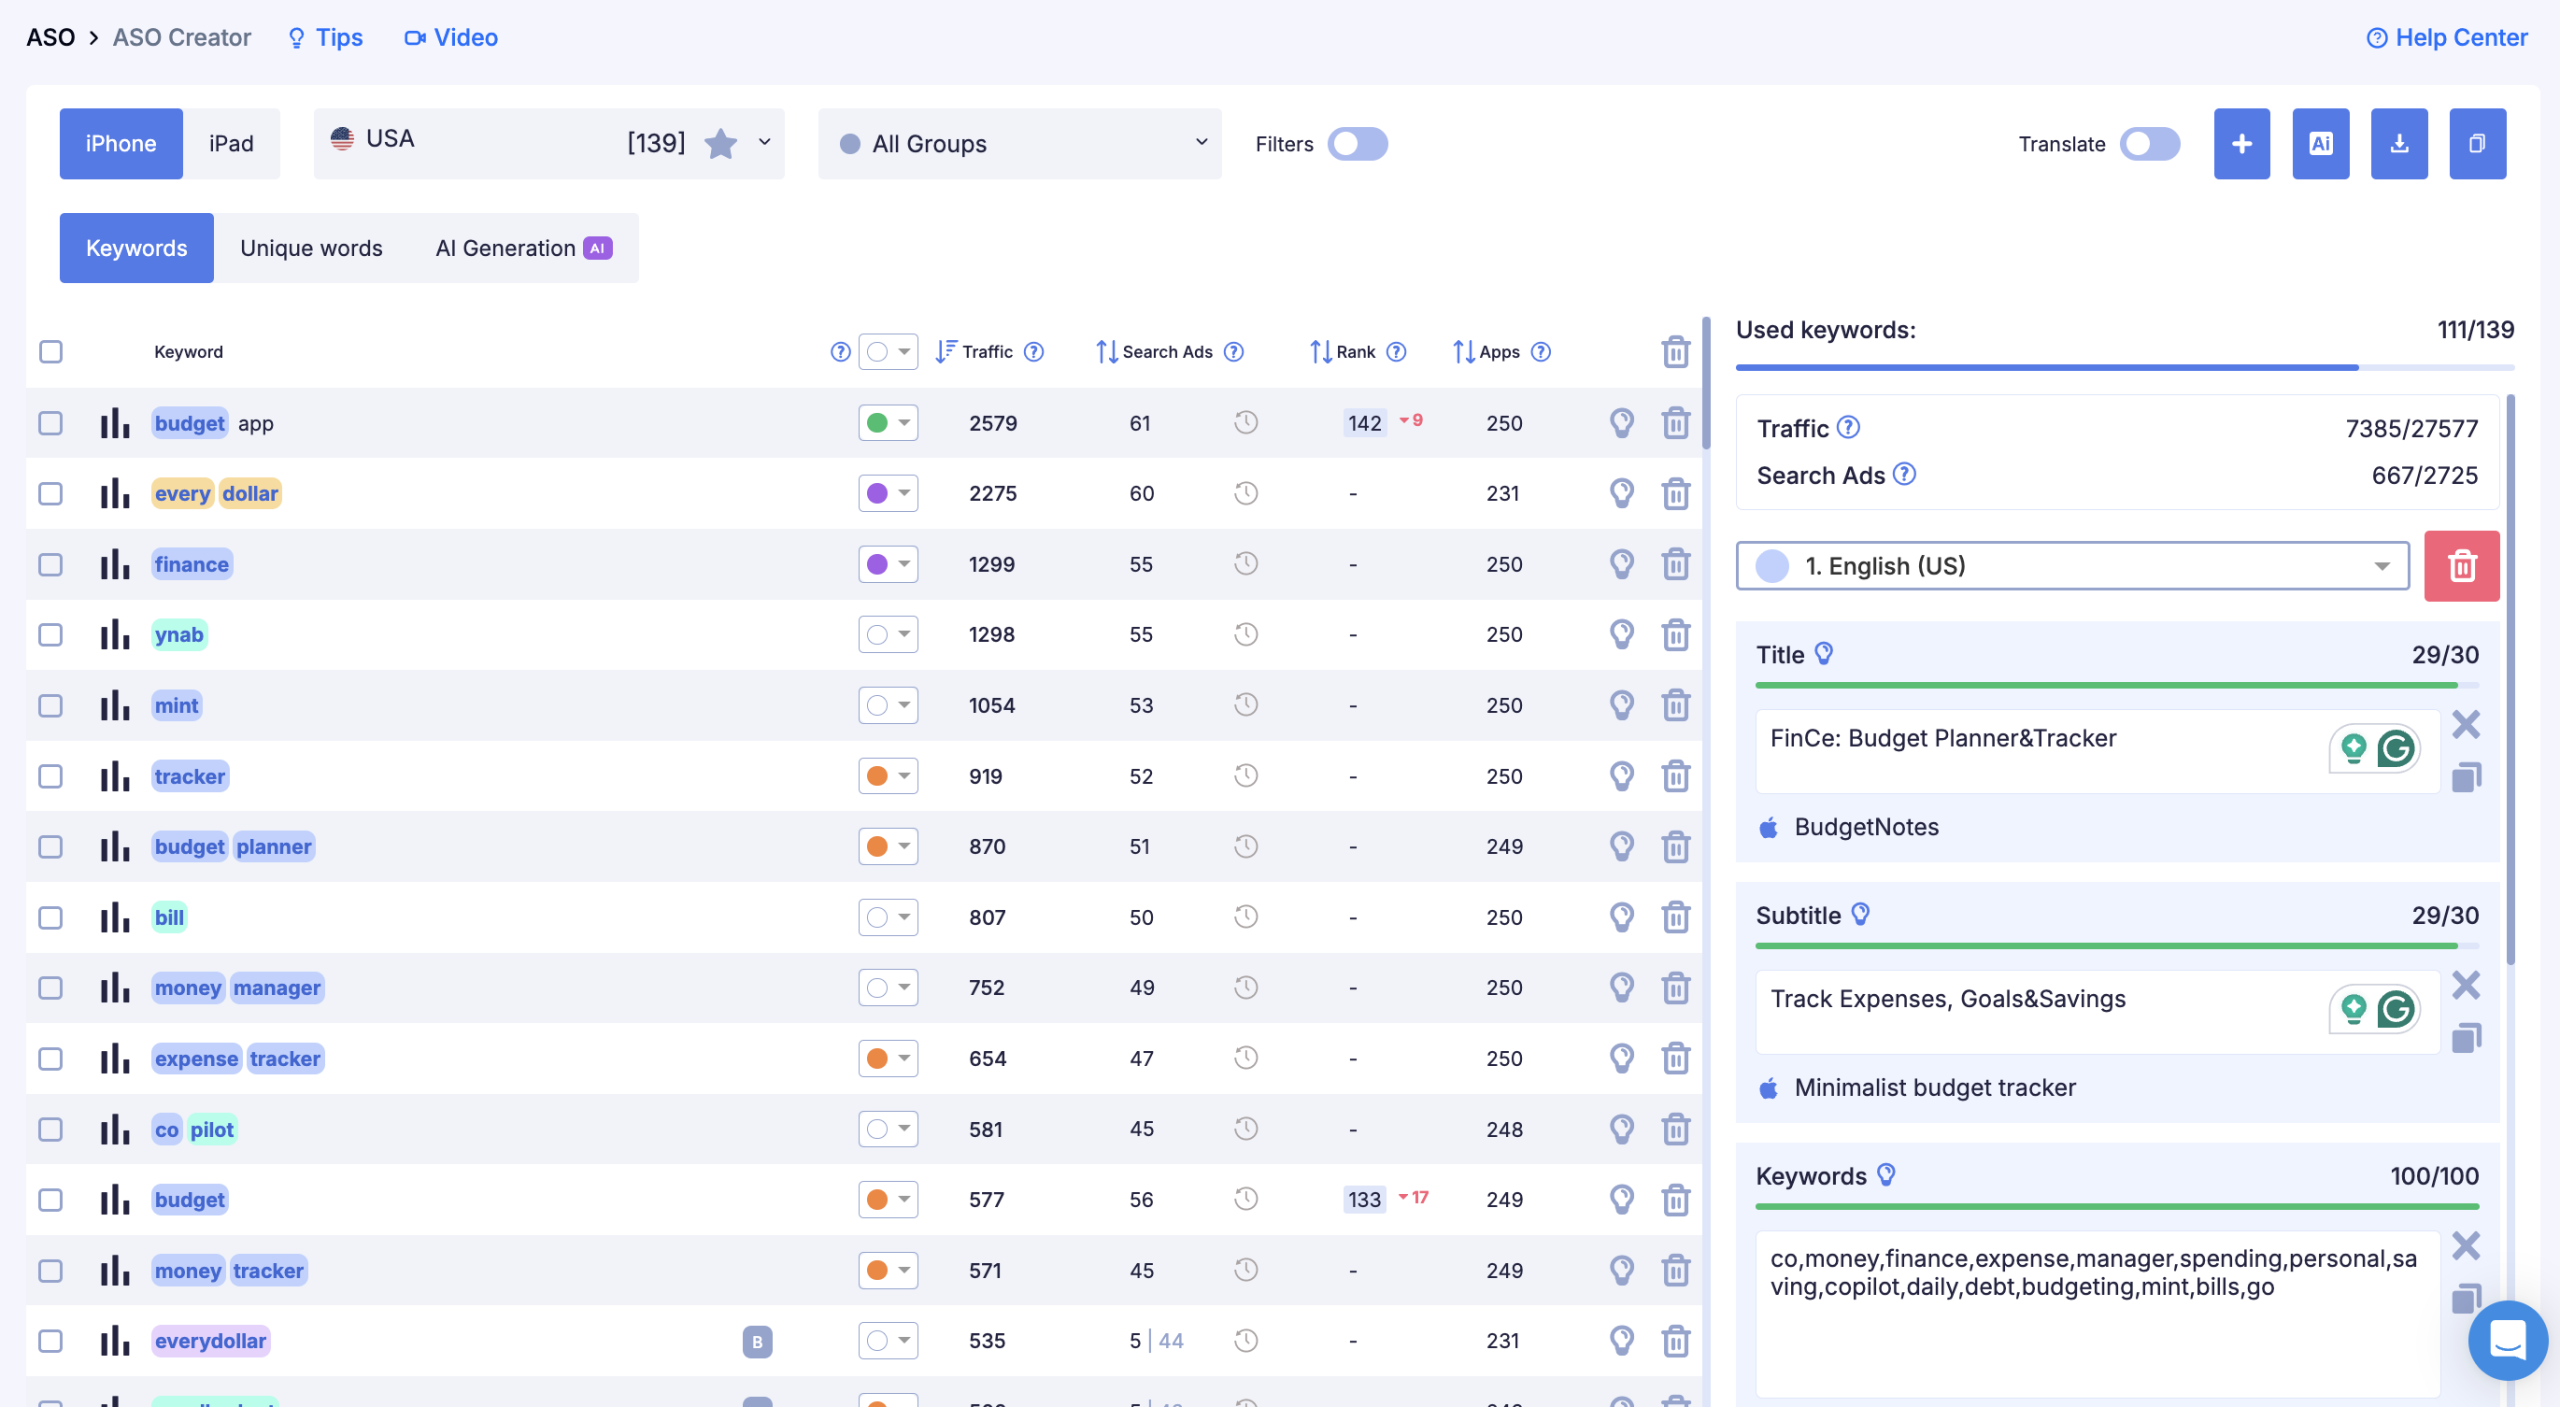This screenshot has width=2560, height=1407.
Task: Open the USA country dropdown
Action: (549, 144)
